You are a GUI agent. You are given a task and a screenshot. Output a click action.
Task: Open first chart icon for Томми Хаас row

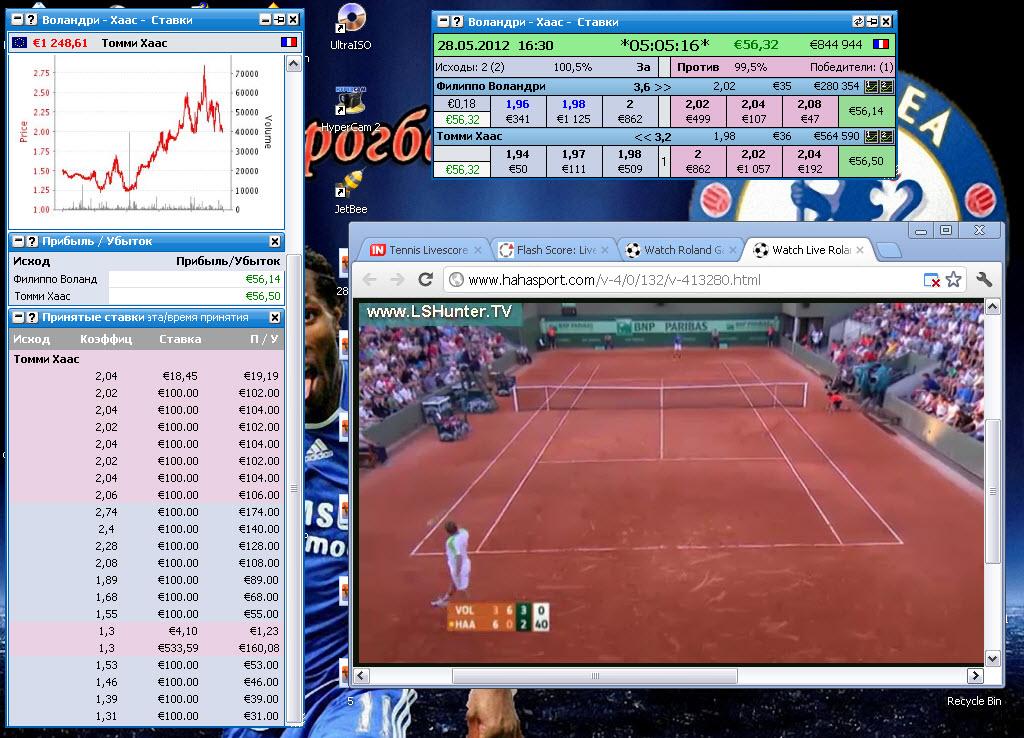[x=871, y=136]
